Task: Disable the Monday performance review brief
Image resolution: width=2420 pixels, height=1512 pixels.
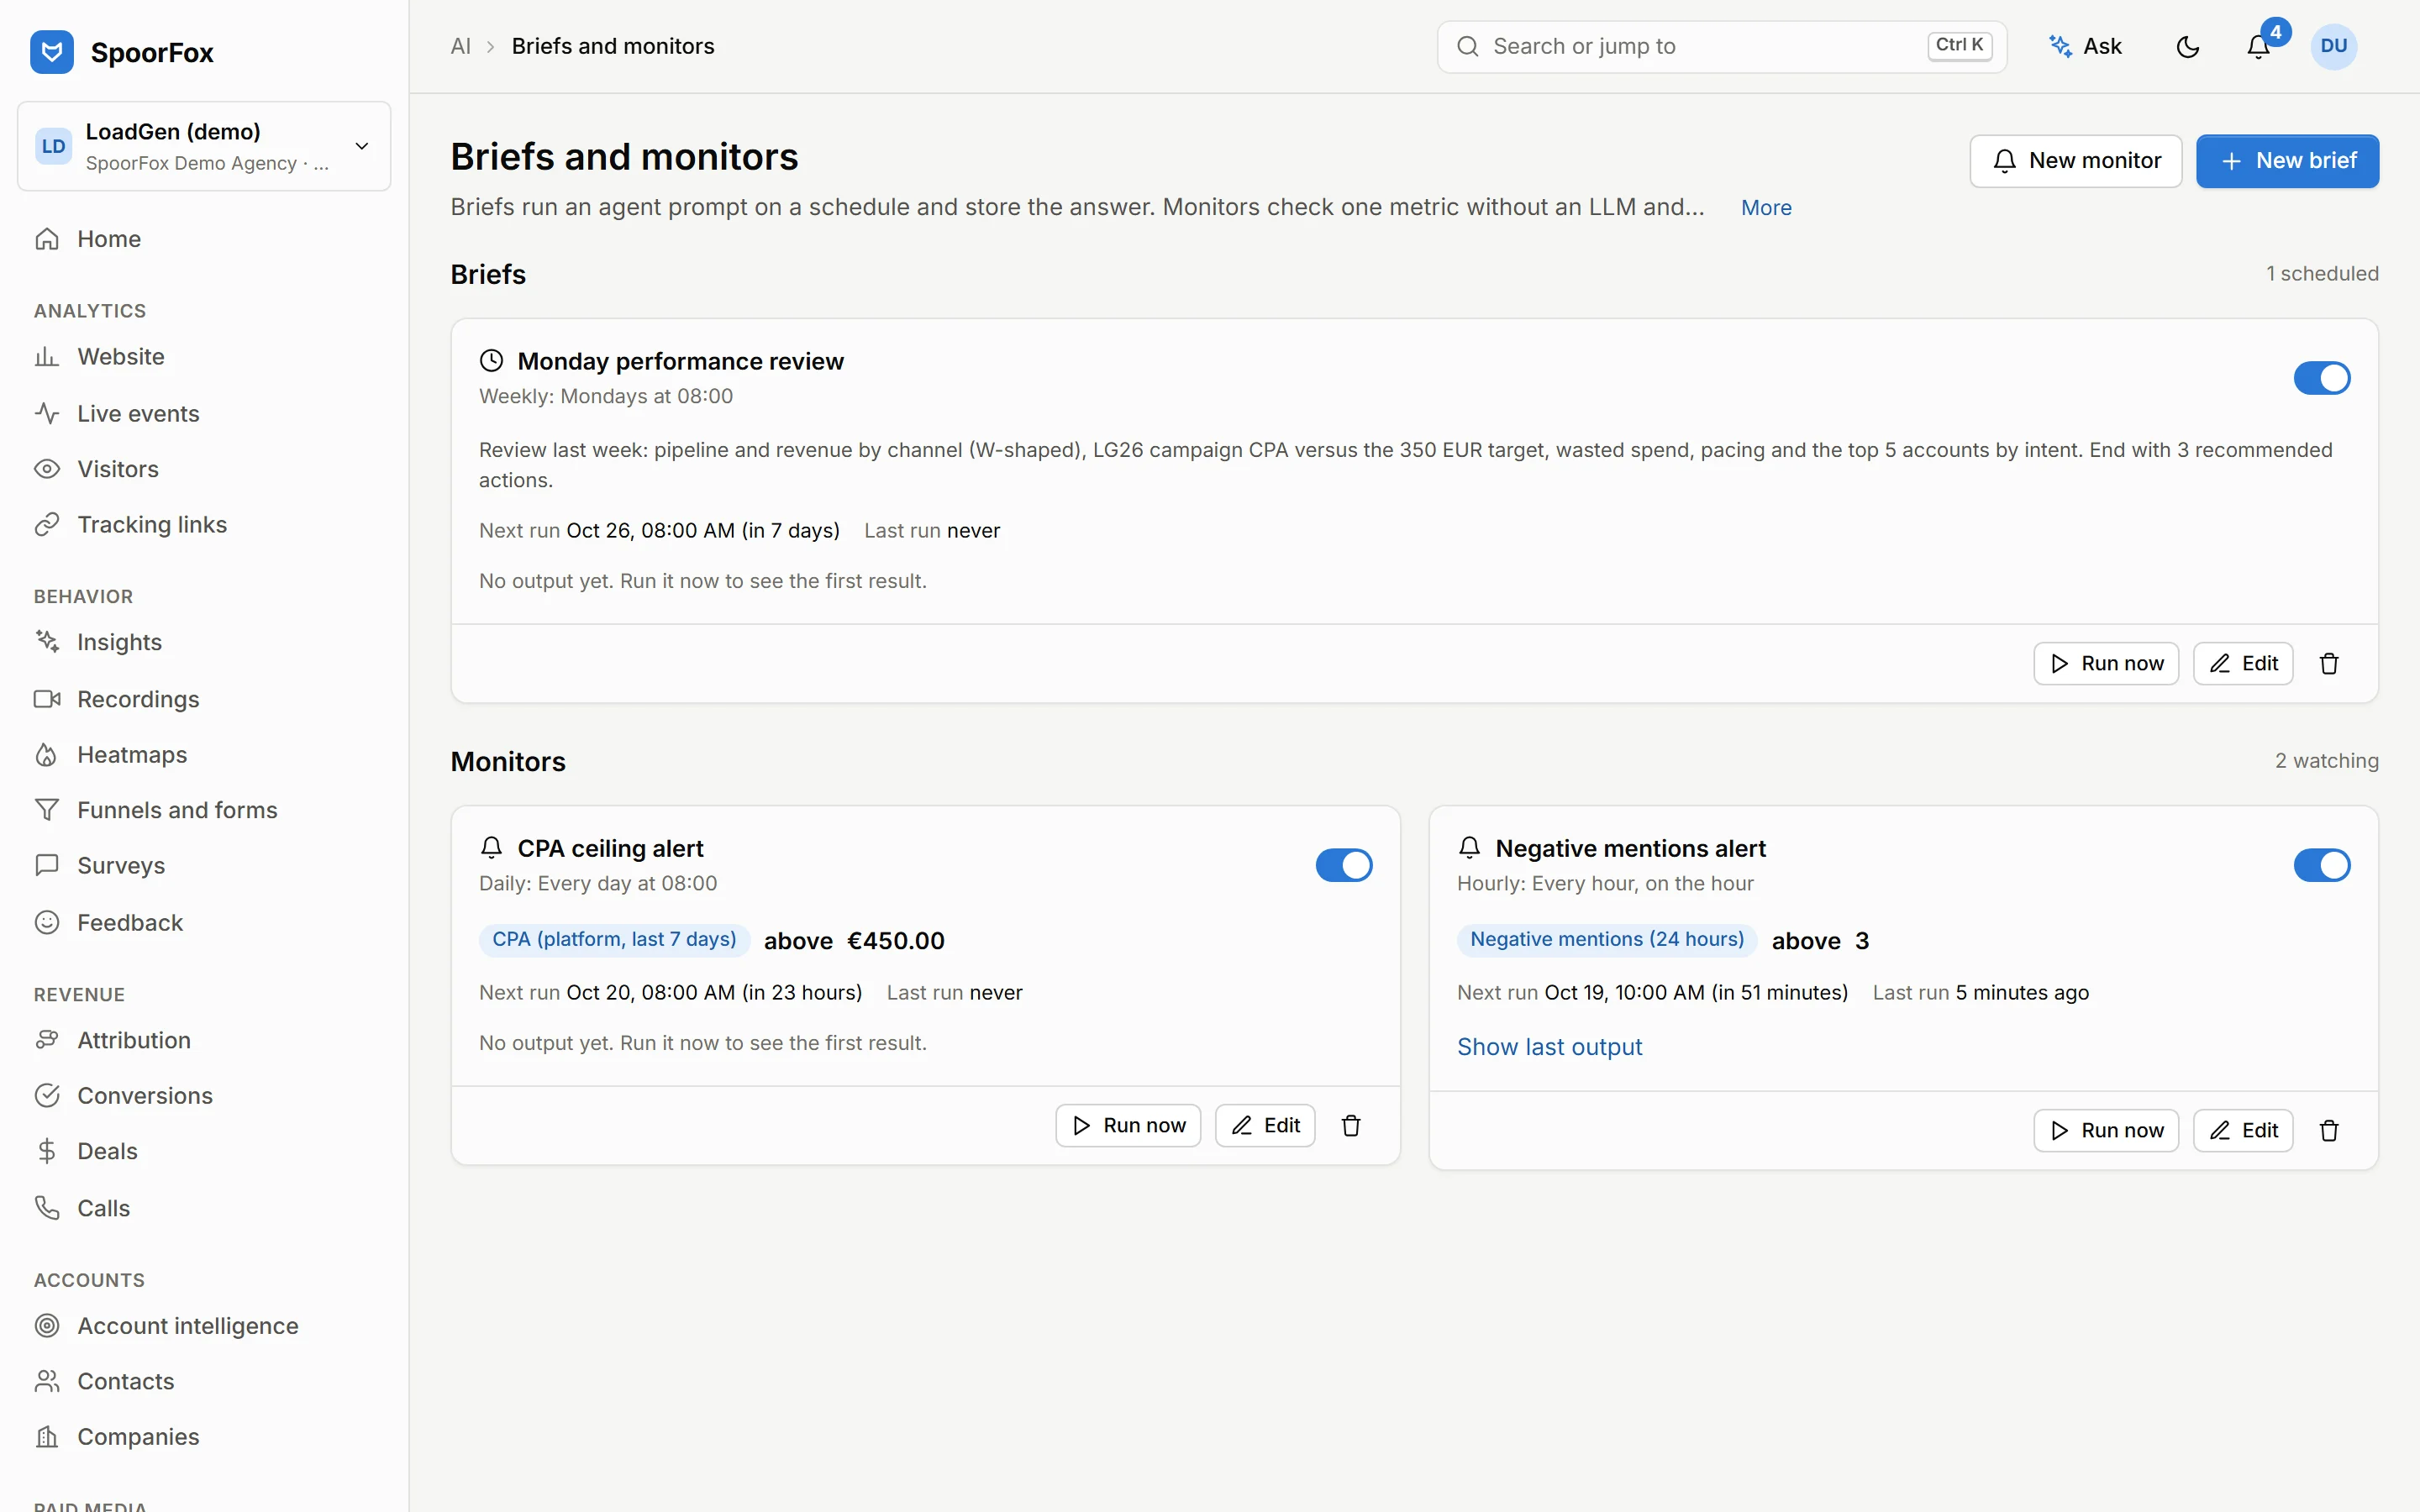Action: coord(2322,378)
